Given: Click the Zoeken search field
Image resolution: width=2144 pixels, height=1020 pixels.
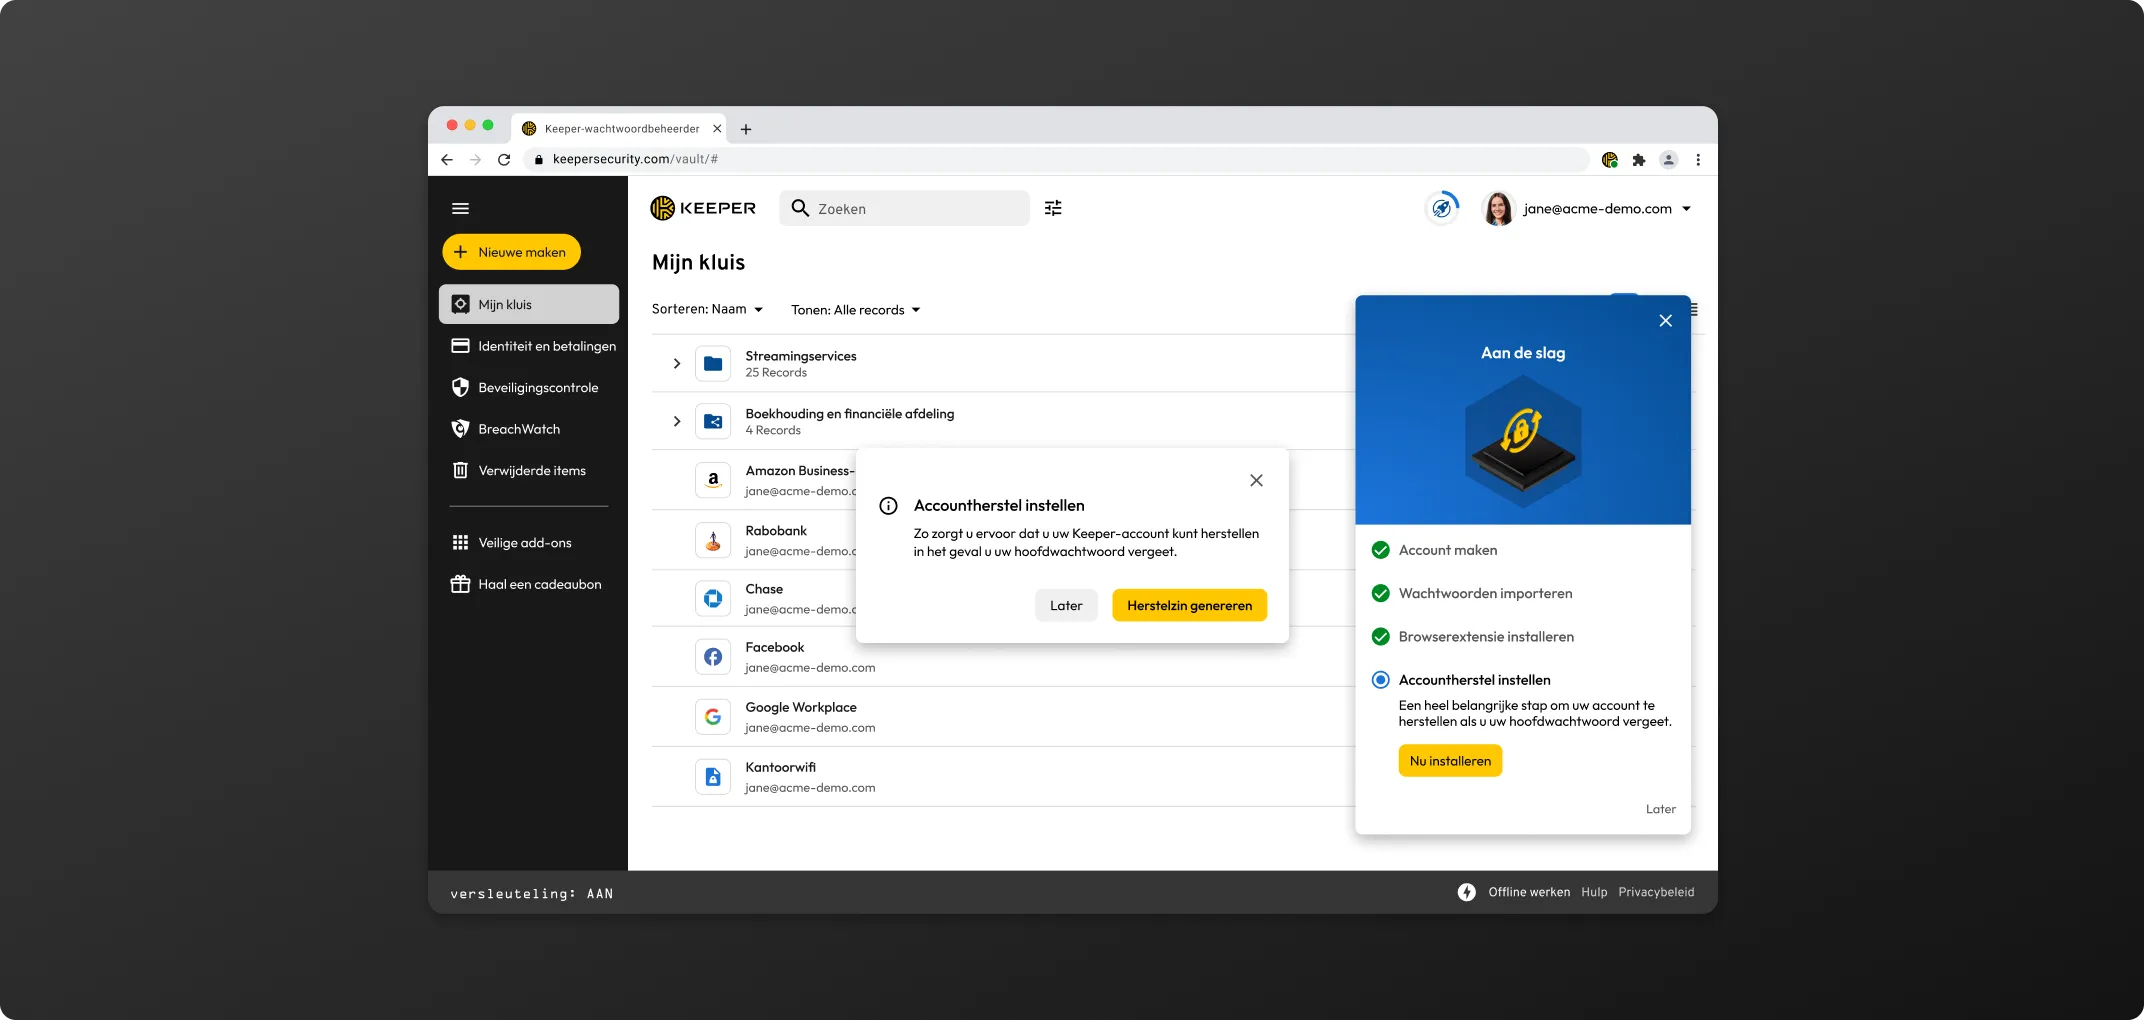Looking at the screenshot, I should click(x=904, y=208).
